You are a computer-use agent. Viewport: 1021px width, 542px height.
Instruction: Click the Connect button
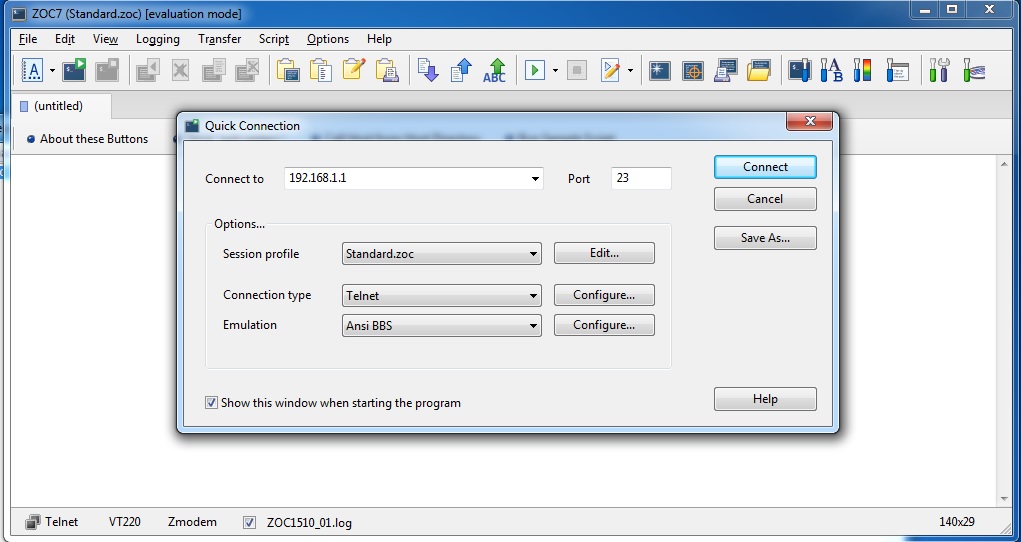click(765, 167)
